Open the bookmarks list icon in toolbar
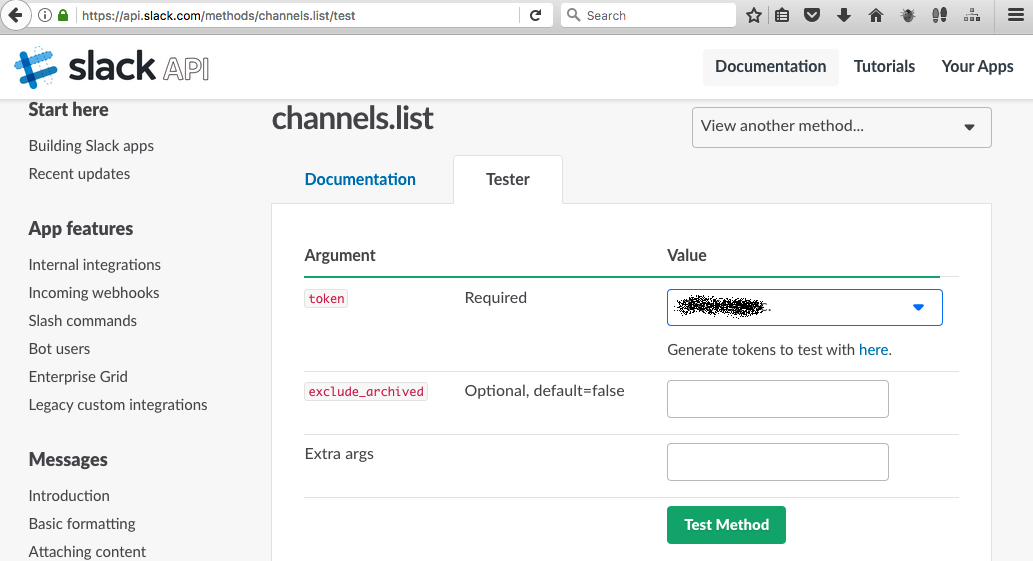 coord(782,15)
